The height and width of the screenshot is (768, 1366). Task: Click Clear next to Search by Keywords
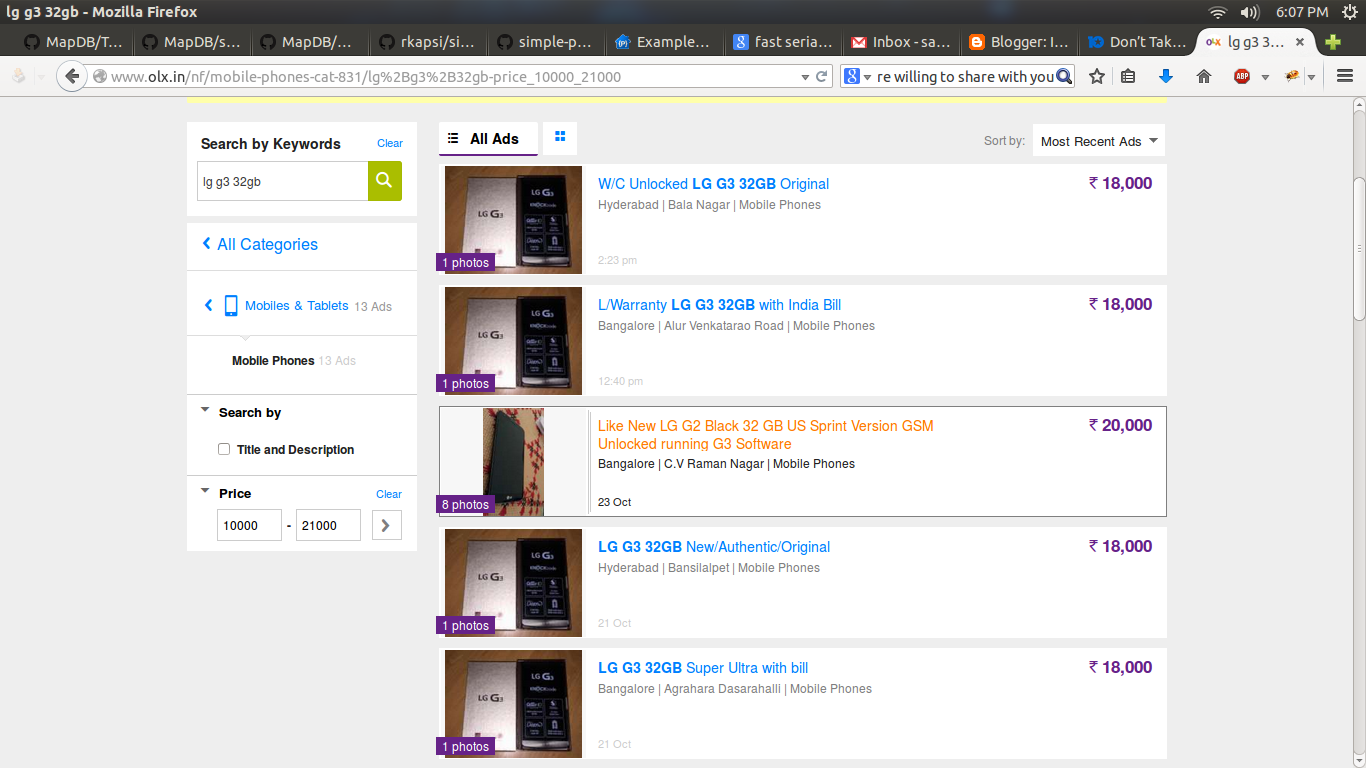[390, 143]
